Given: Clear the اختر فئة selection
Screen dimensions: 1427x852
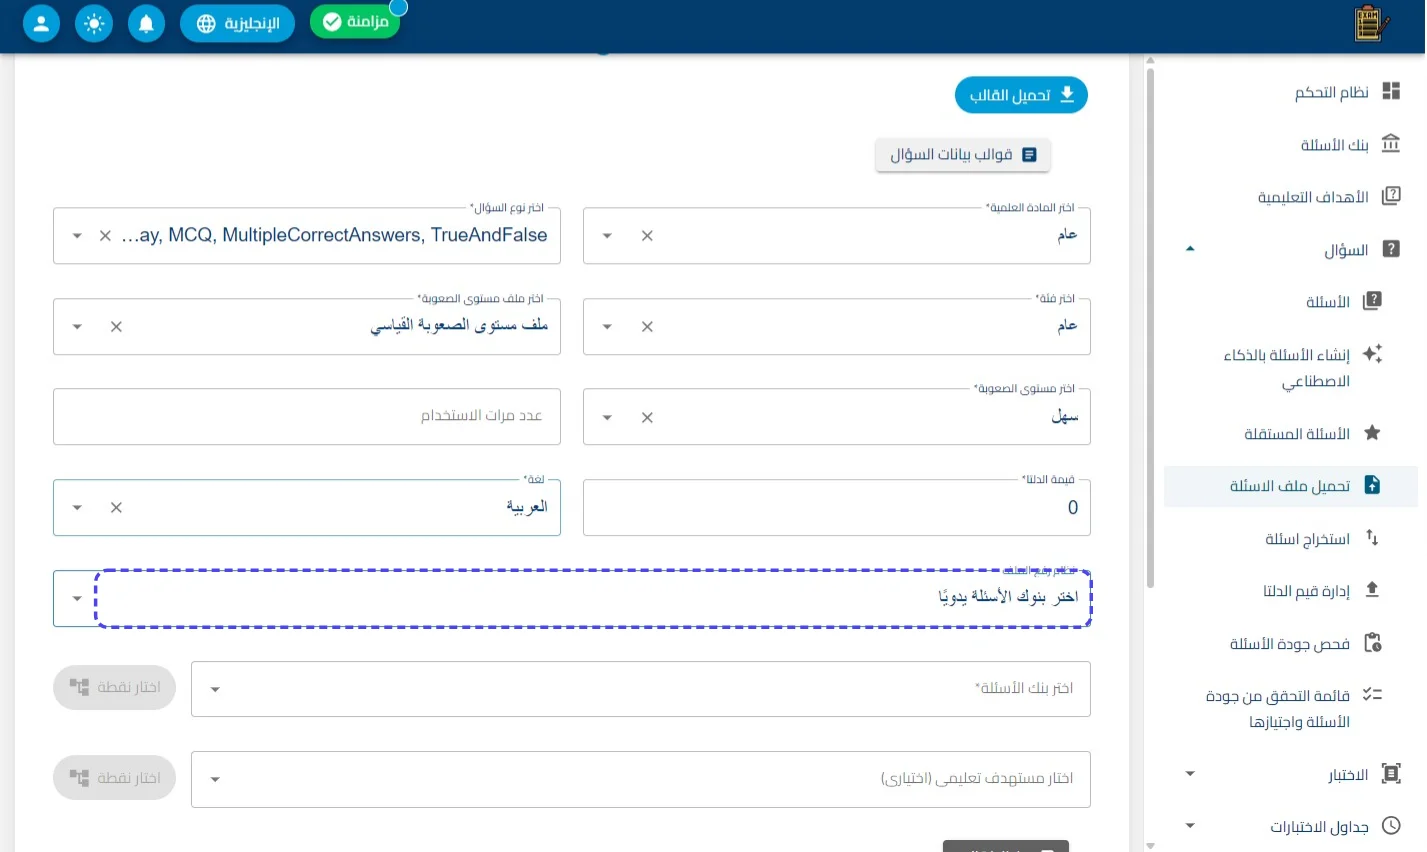Looking at the screenshot, I should [647, 327].
